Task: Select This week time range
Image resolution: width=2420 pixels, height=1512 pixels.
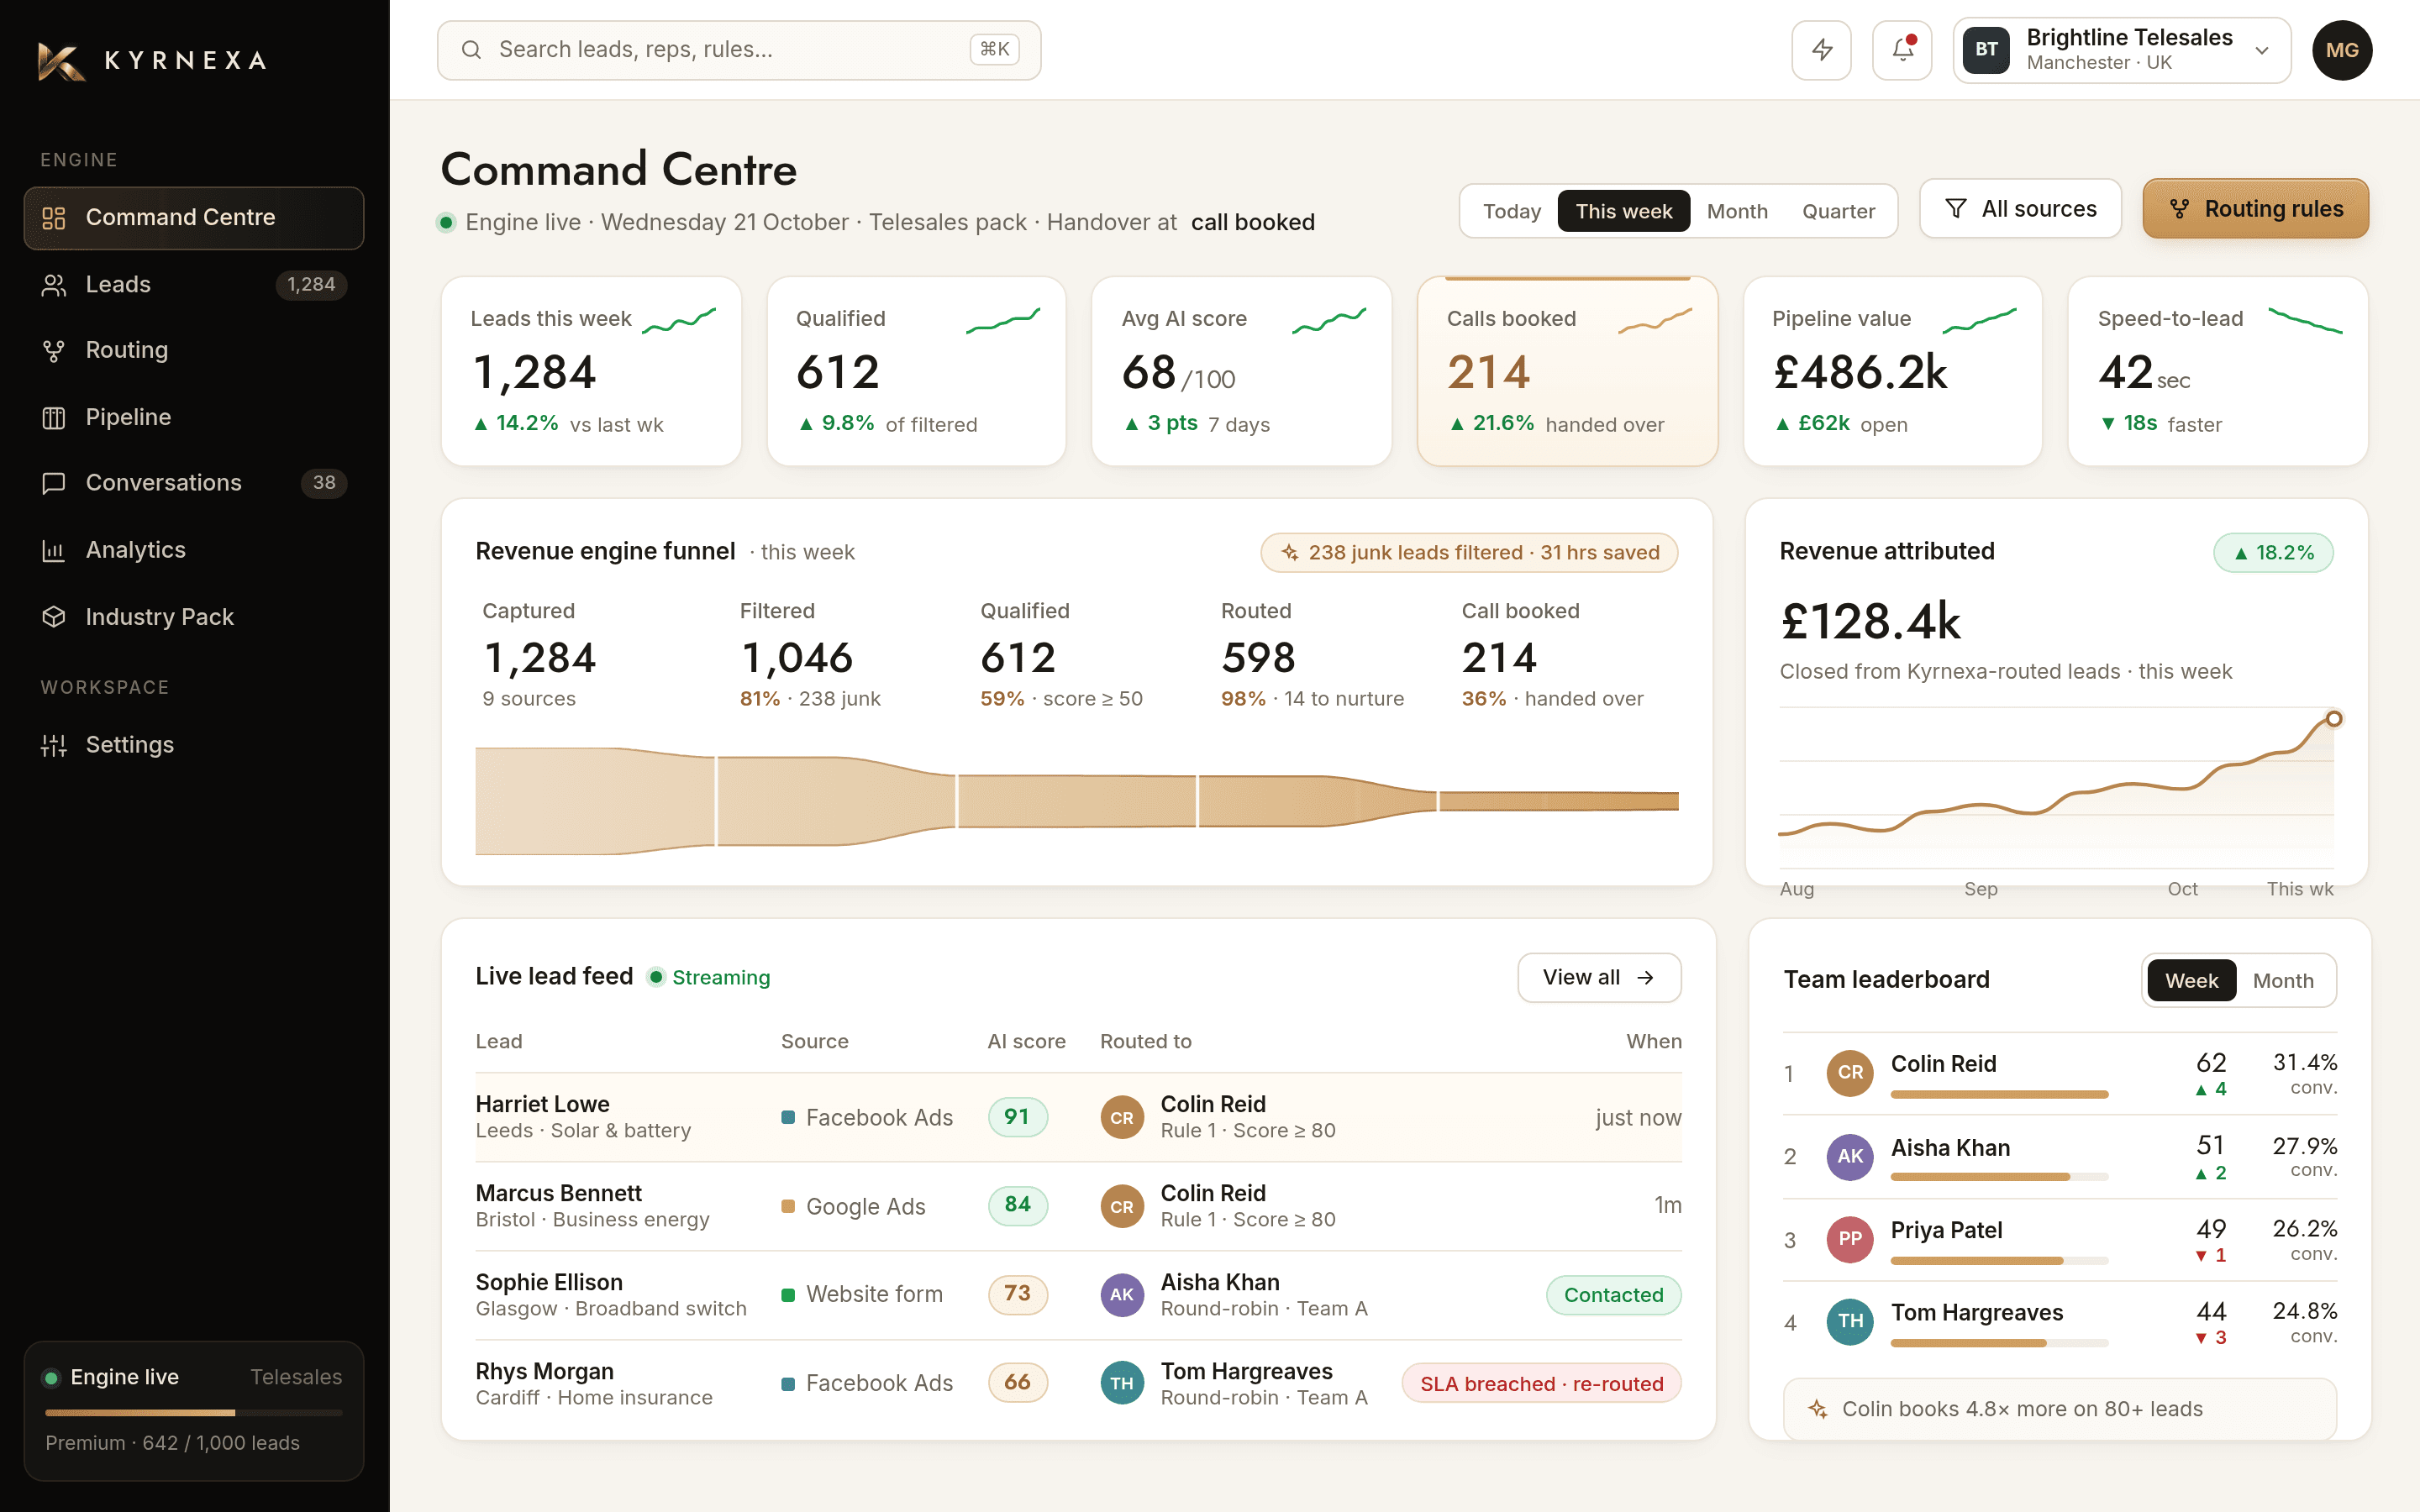Action: tap(1624, 211)
